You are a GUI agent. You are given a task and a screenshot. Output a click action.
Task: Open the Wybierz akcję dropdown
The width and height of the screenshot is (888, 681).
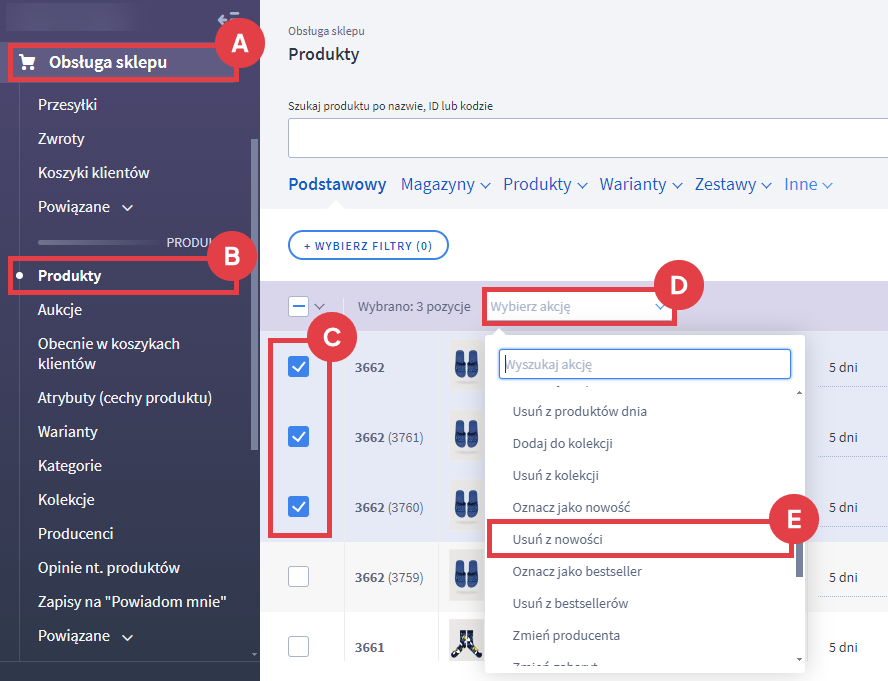[578, 307]
